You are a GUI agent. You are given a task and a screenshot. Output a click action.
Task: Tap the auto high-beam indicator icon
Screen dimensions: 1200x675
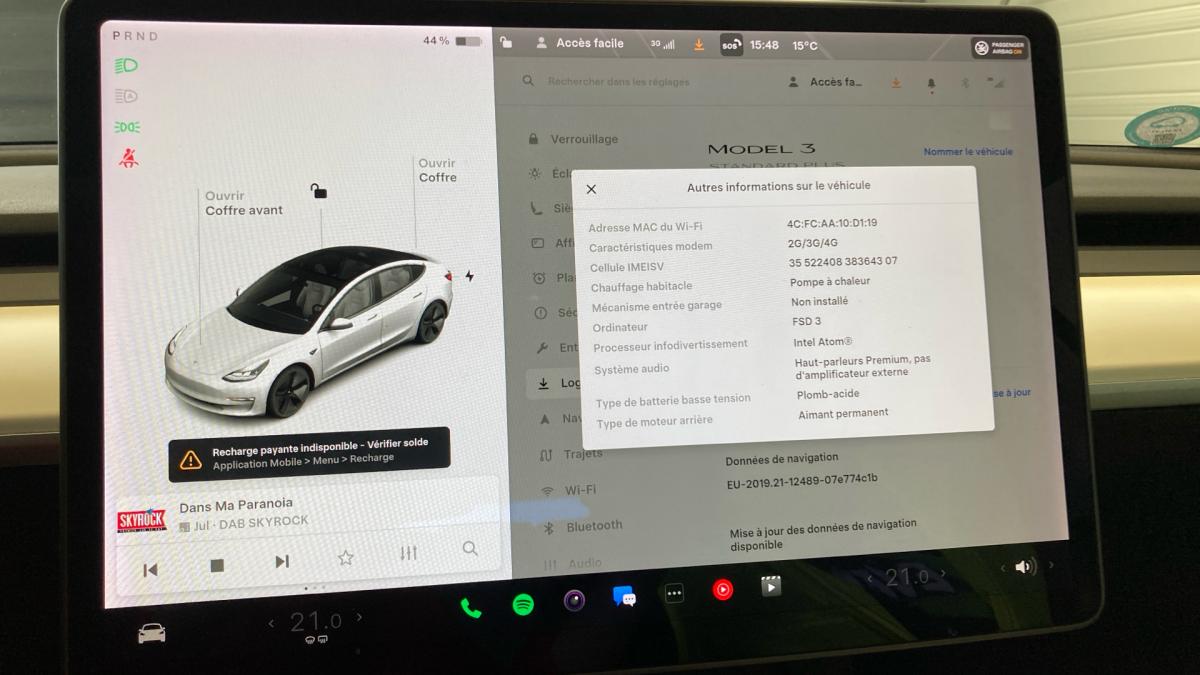point(126,96)
